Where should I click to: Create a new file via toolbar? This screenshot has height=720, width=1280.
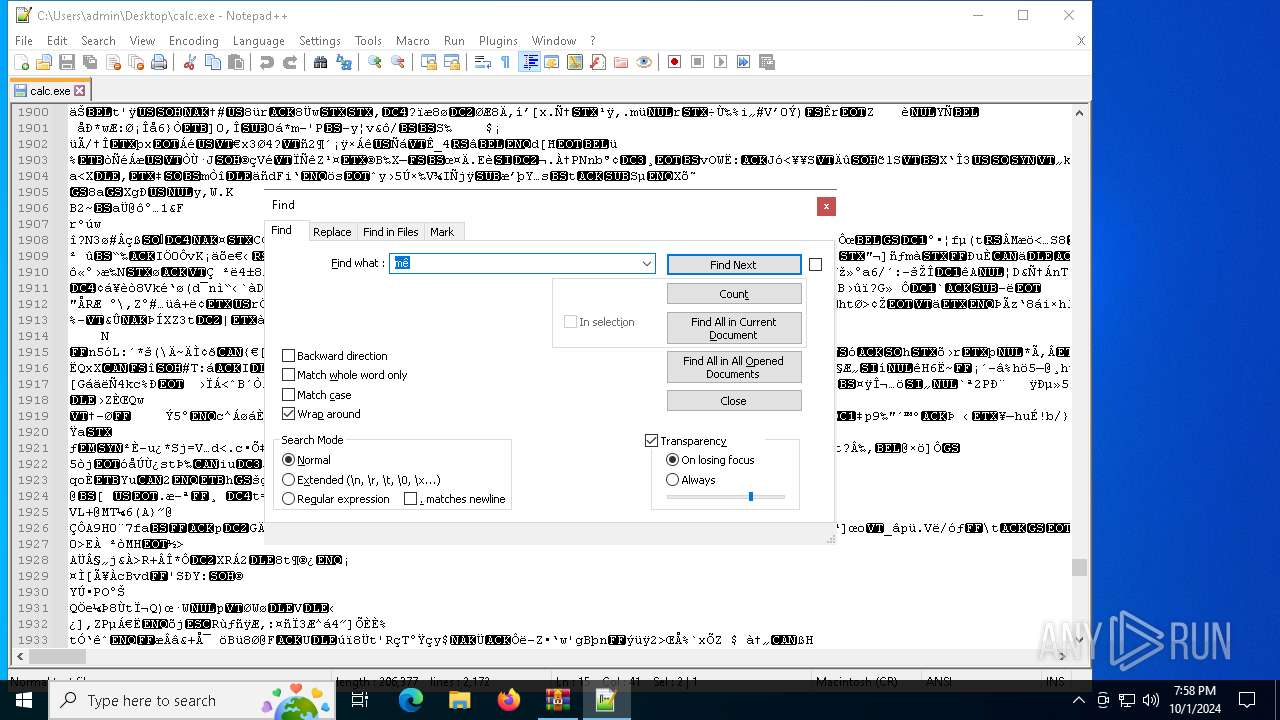coord(21,62)
